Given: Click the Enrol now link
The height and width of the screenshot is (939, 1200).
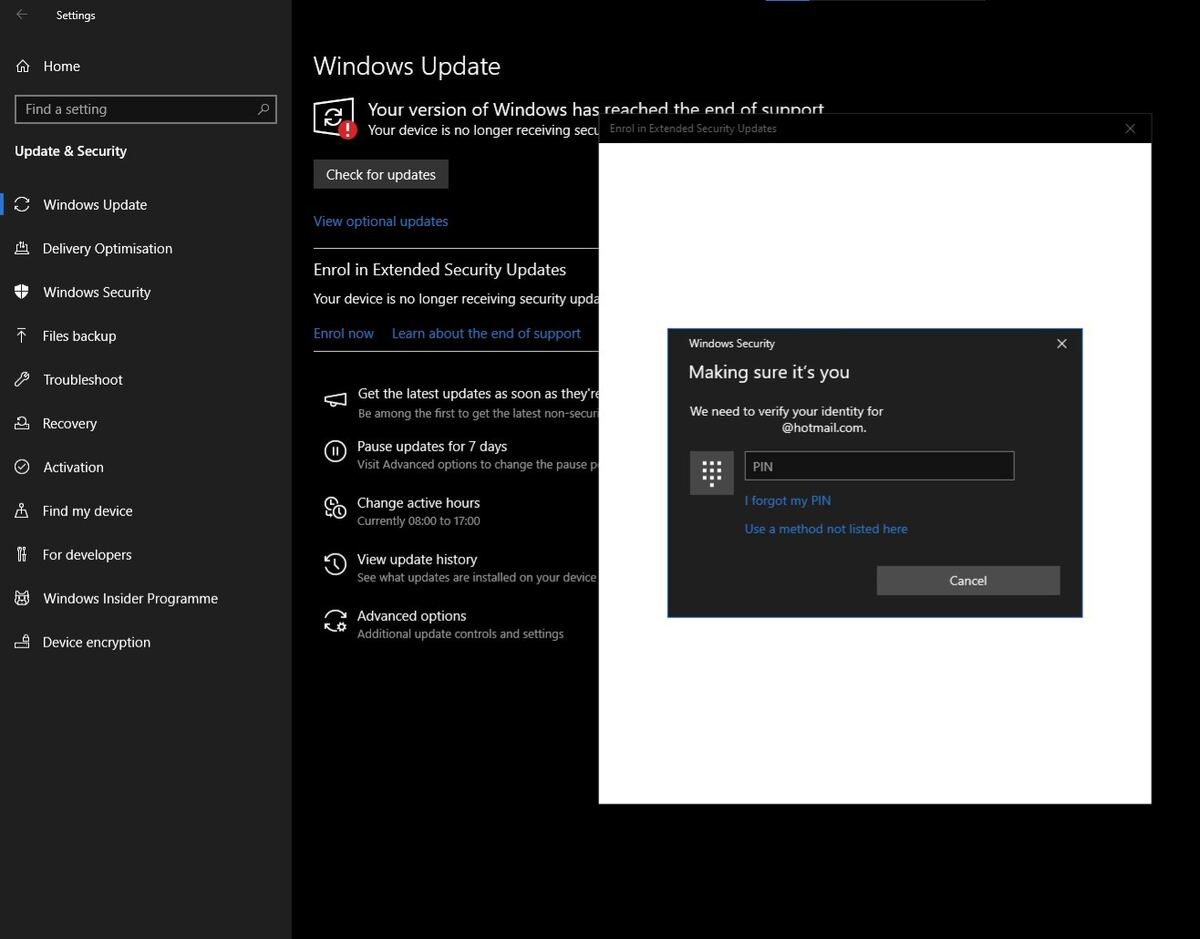Looking at the screenshot, I should point(343,333).
